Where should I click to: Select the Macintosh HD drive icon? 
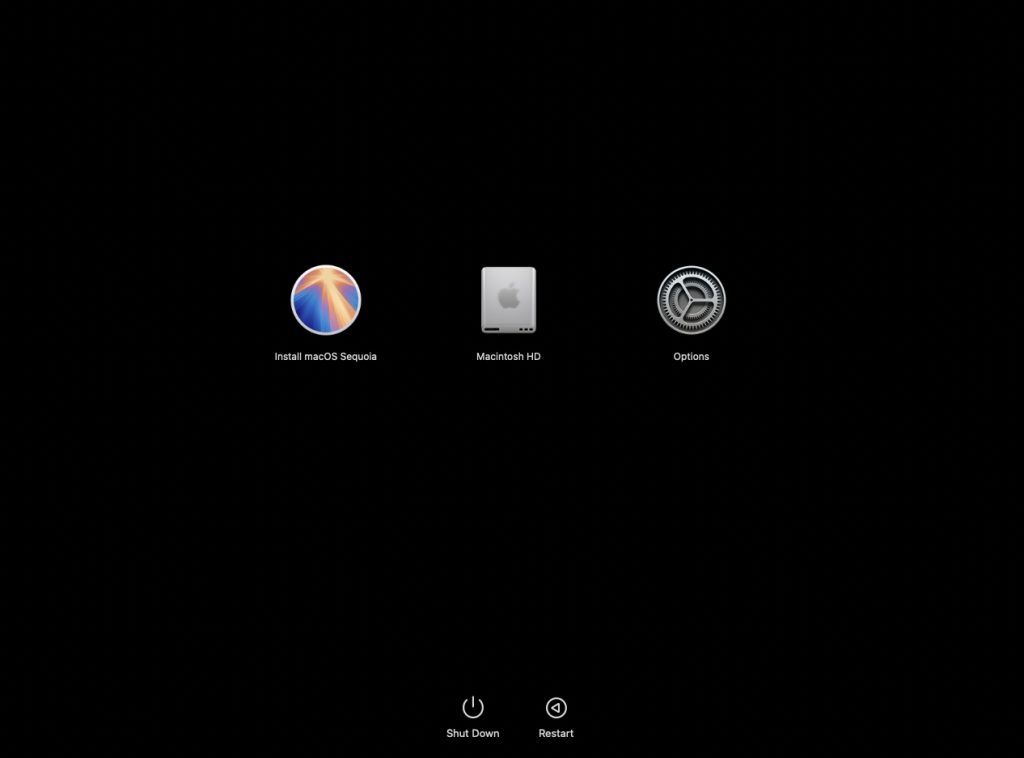(x=508, y=300)
